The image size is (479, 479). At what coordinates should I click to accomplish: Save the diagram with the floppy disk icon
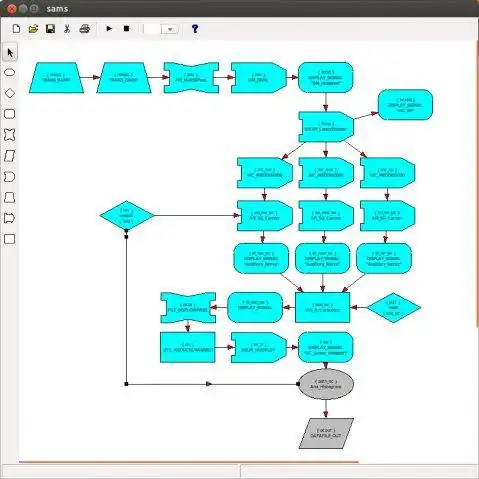(50, 29)
